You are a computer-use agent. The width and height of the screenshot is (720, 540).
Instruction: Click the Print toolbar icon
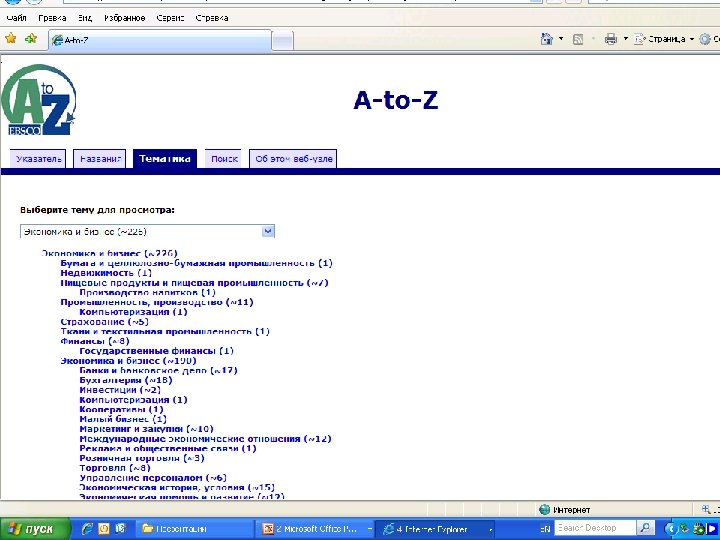coord(611,39)
